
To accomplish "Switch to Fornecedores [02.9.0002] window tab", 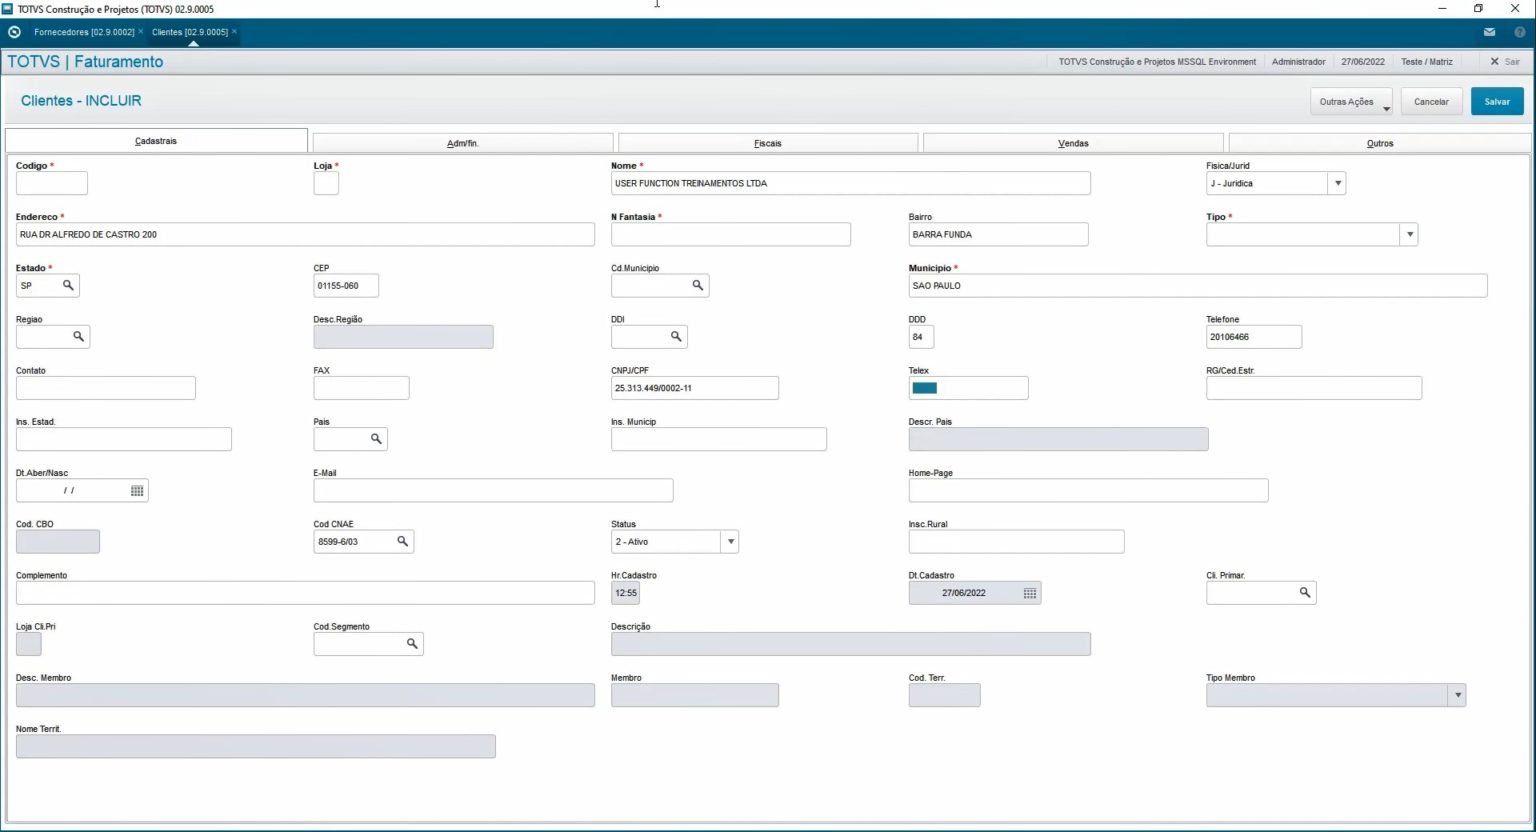I will tap(84, 32).
